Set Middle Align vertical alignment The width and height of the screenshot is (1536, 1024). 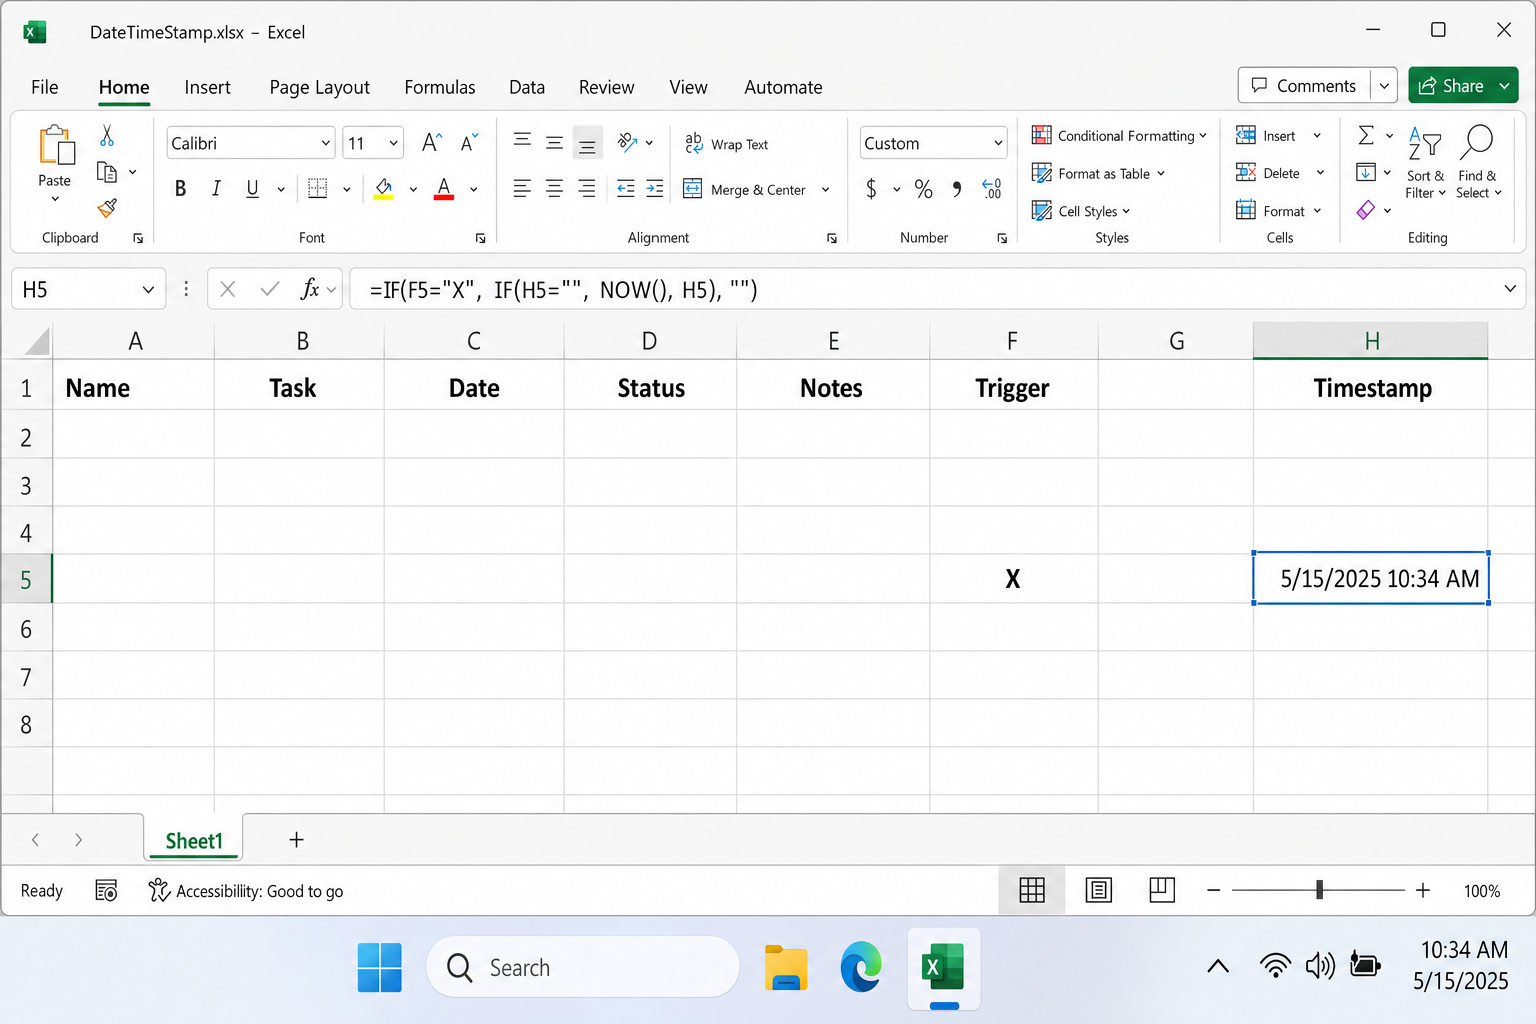coord(554,142)
